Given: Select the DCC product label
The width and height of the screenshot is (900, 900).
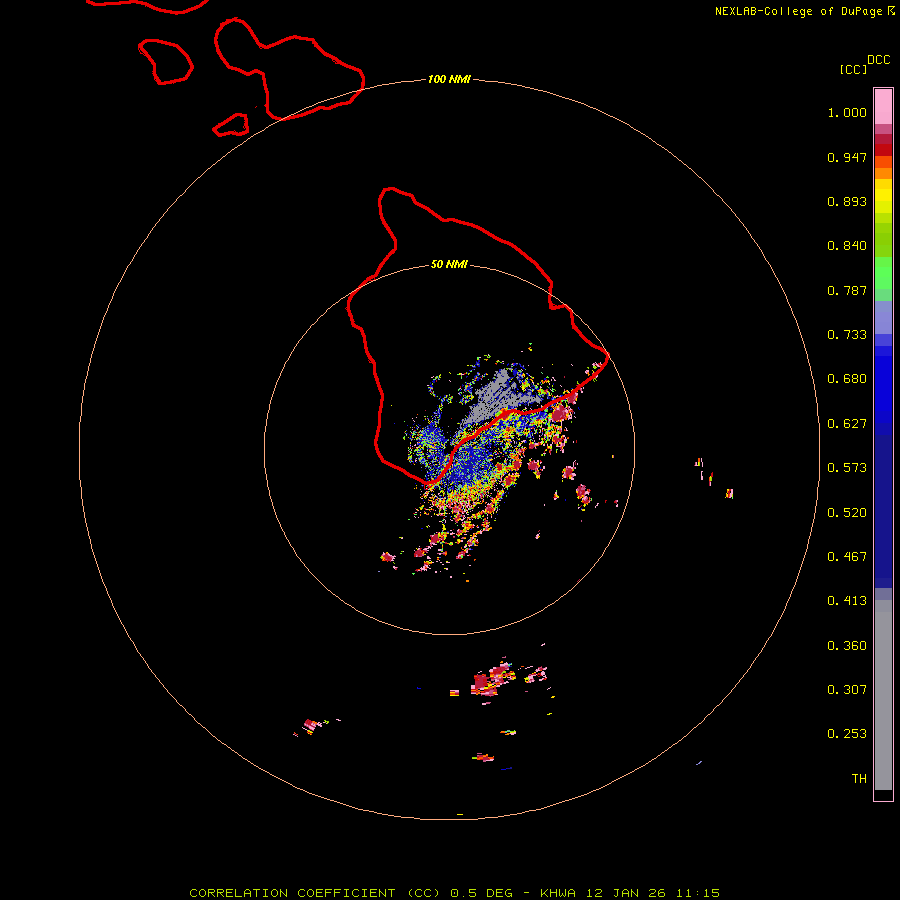Looking at the screenshot, I should (878, 60).
